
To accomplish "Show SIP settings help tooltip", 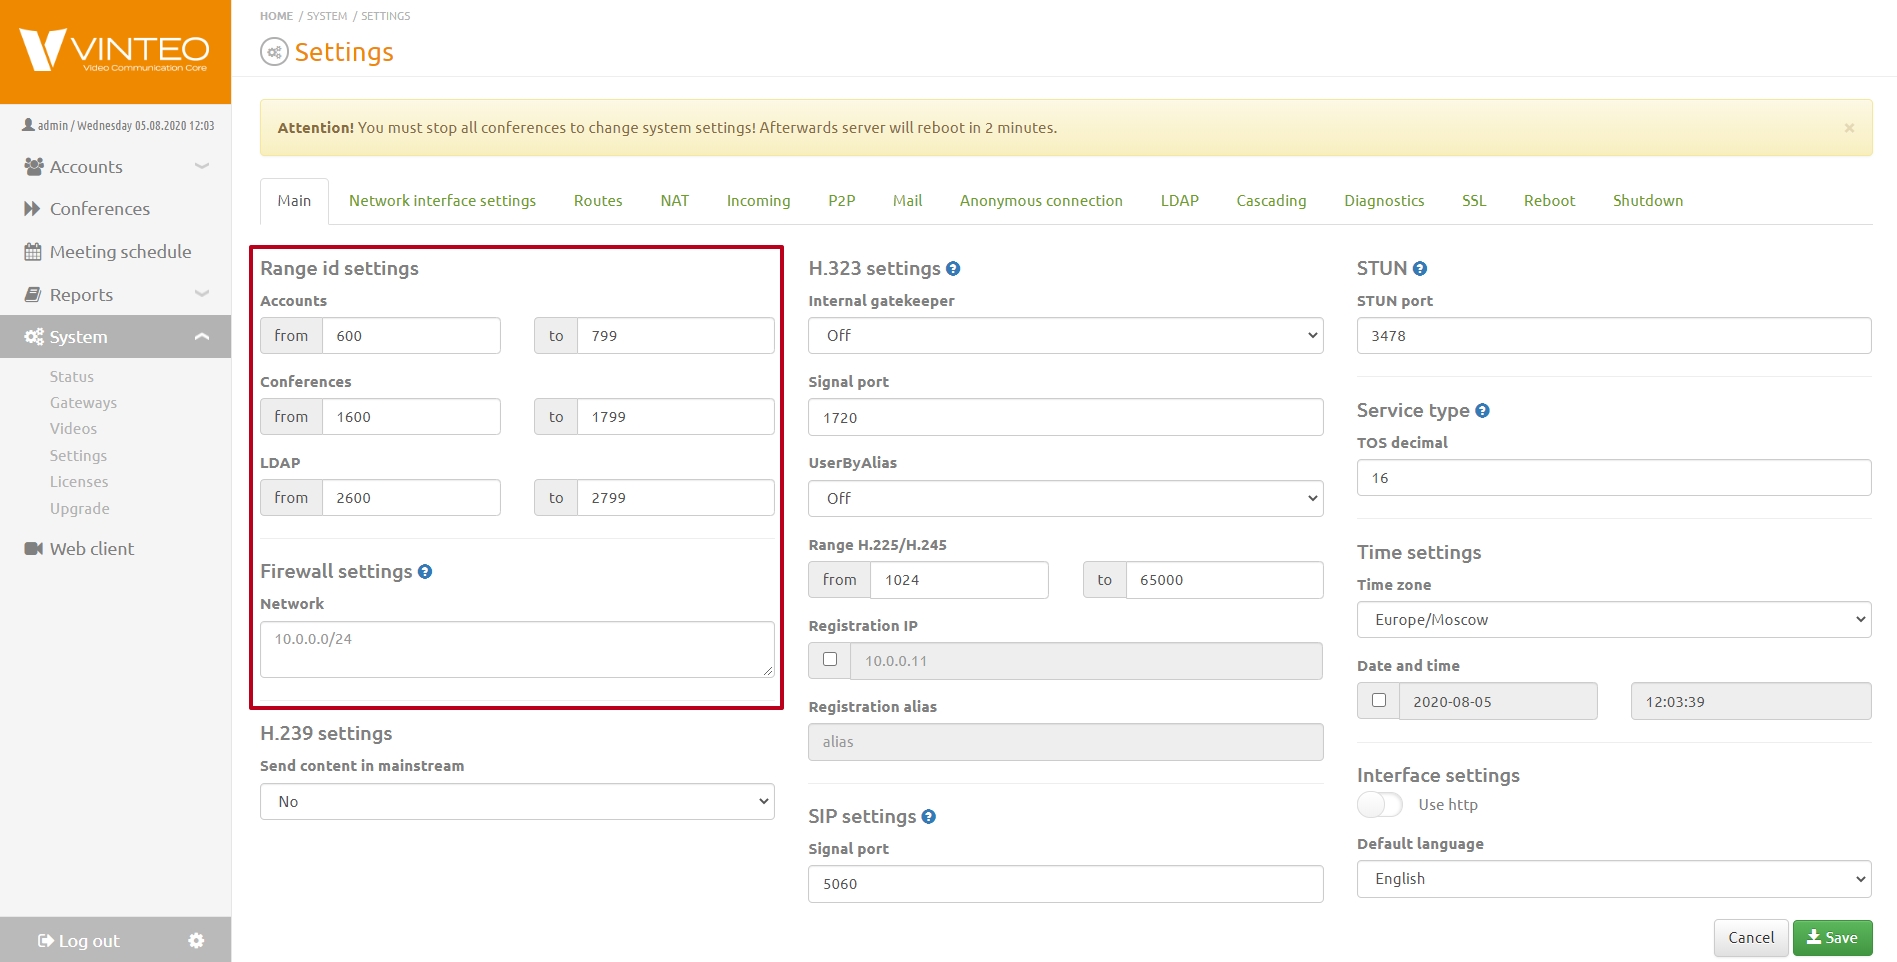I will click(929, 817).
